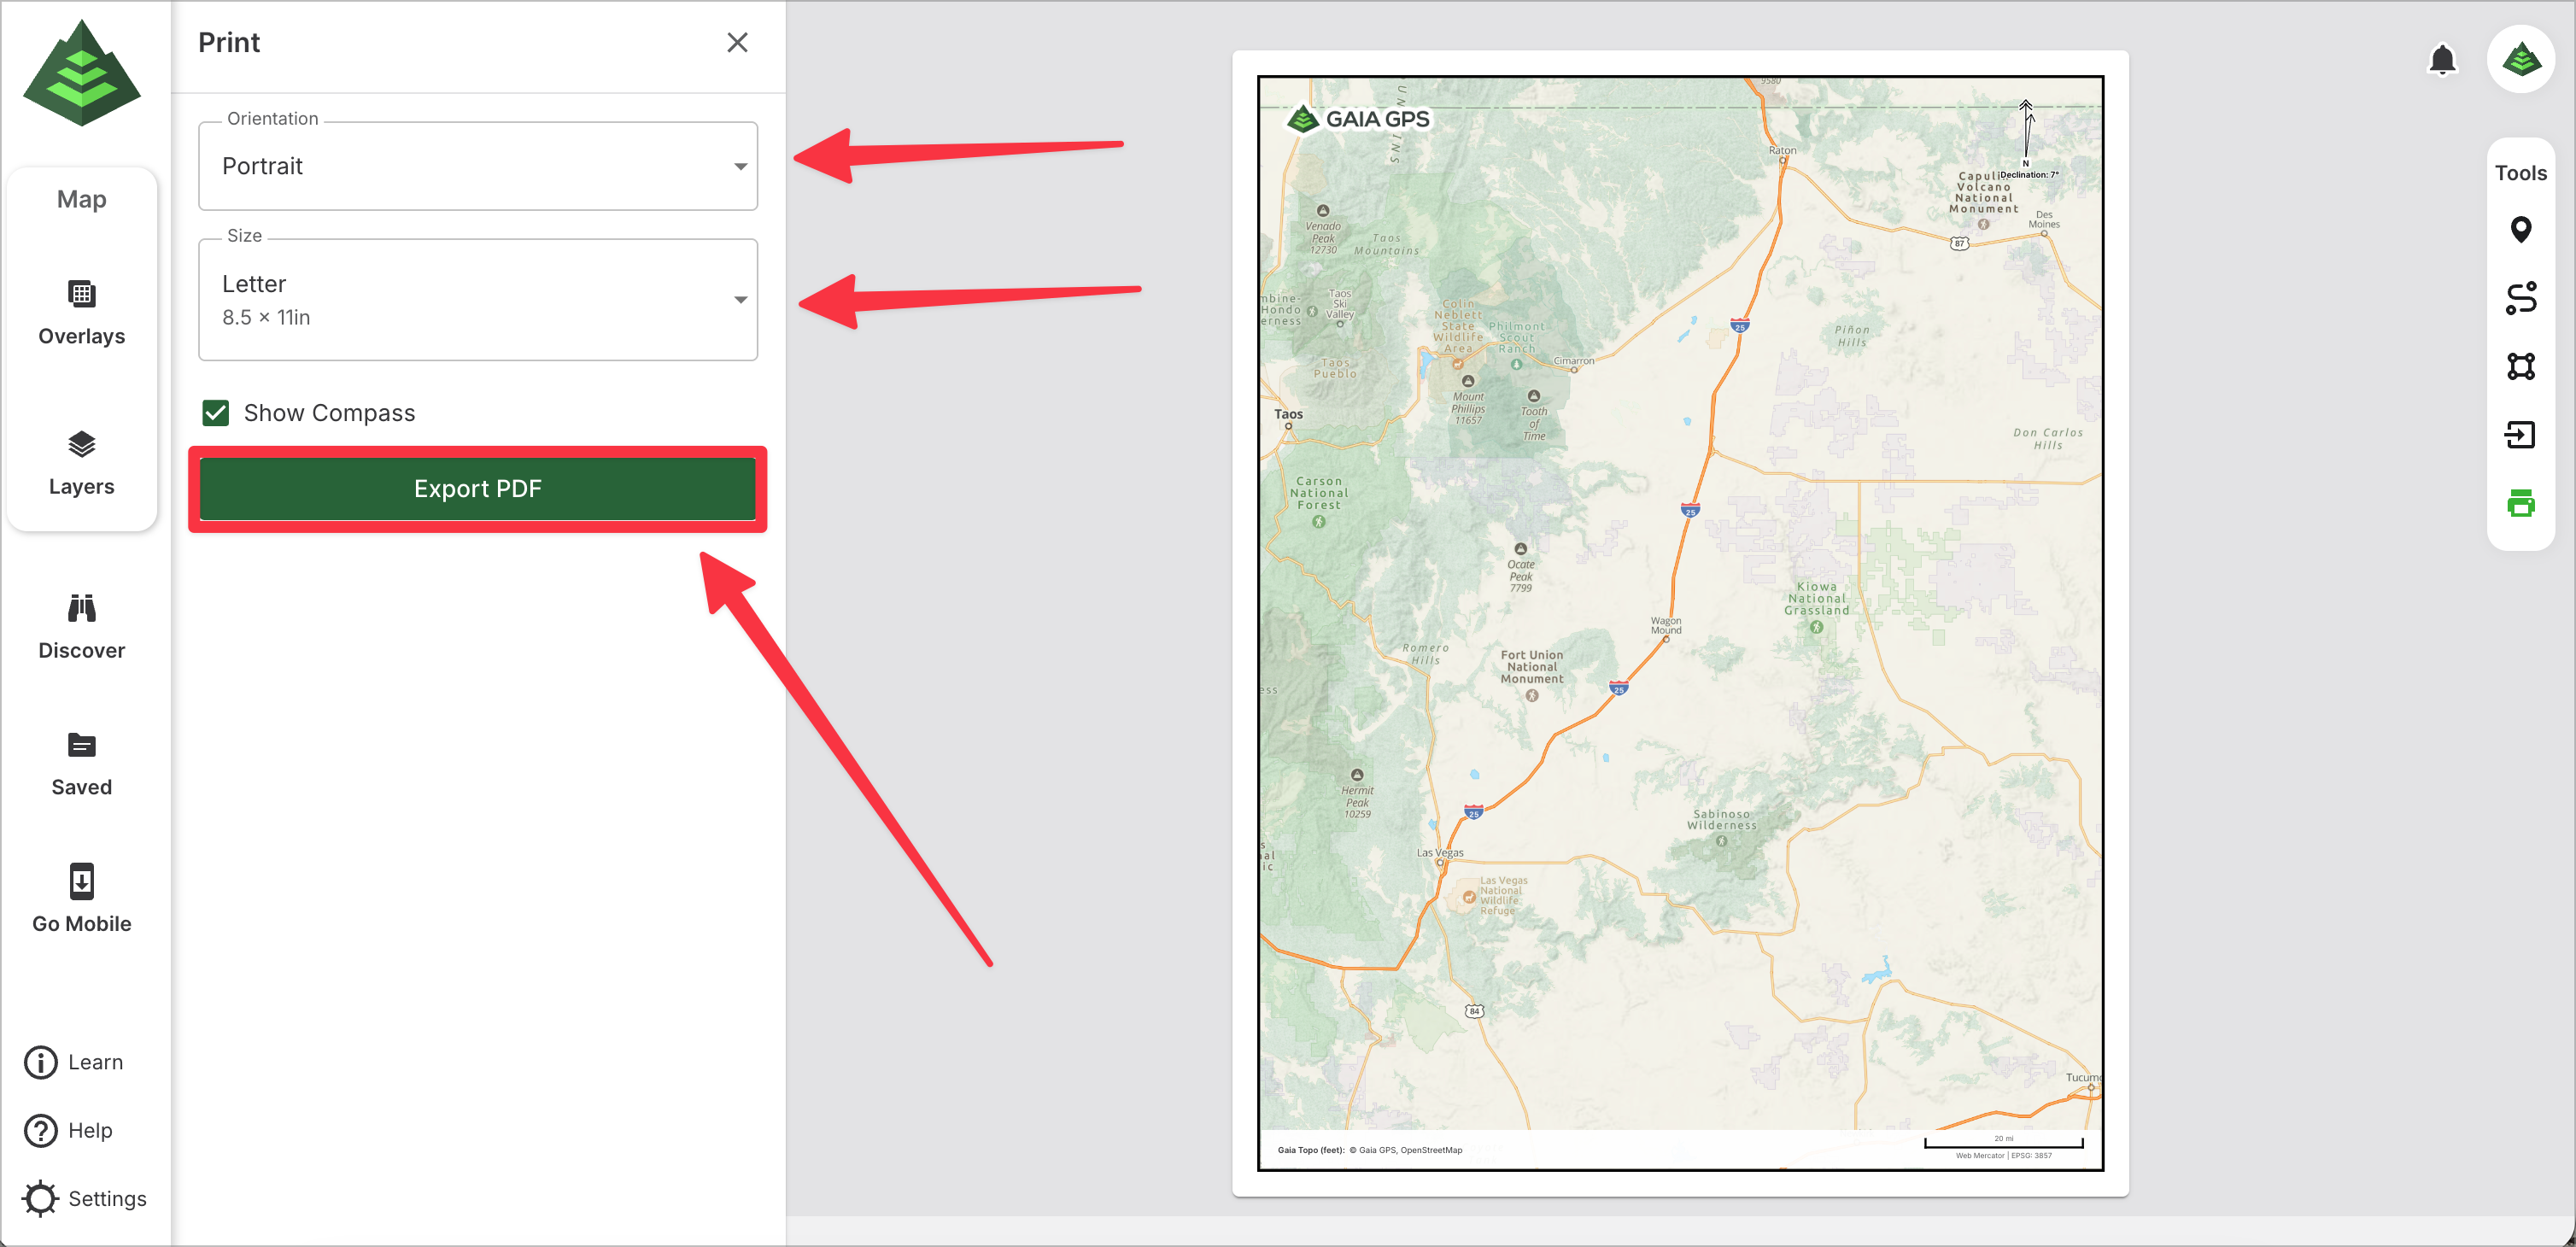
Task: Open the Gaia GPS profile avatar
Action: point(2521,60)
